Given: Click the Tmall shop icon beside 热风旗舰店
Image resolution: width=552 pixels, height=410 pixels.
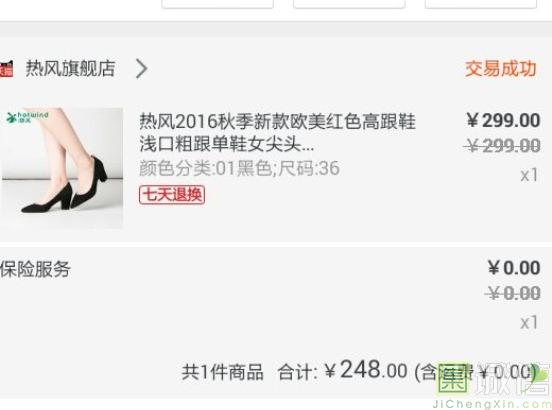Looking at the screenshot, I should click(x=6, y=69).
